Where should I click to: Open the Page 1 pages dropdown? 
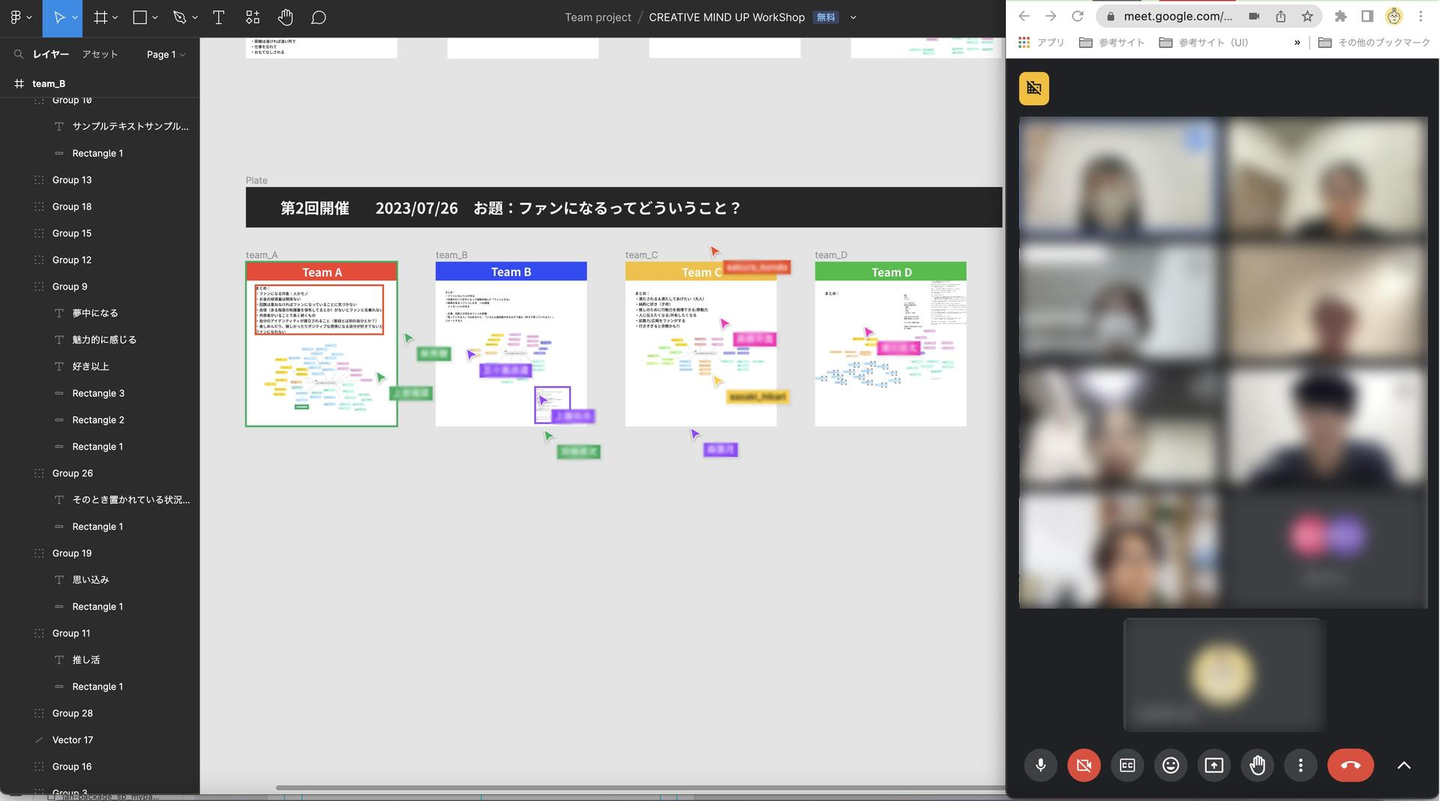pyautogui.click(x=166, y=54)
